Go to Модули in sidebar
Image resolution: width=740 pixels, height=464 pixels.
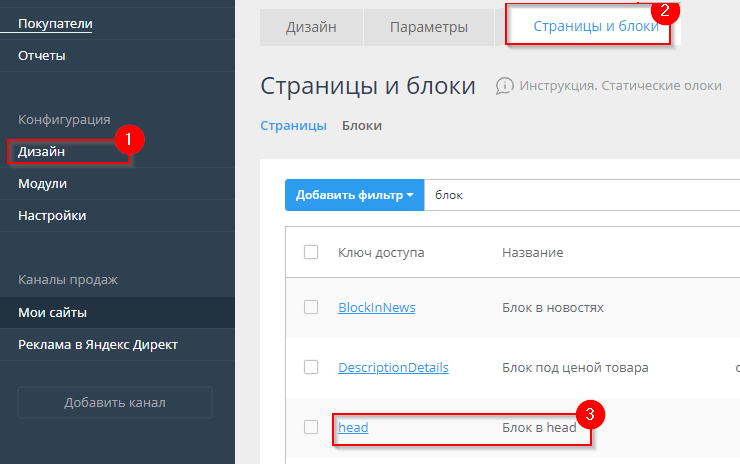tap(42, 184)
